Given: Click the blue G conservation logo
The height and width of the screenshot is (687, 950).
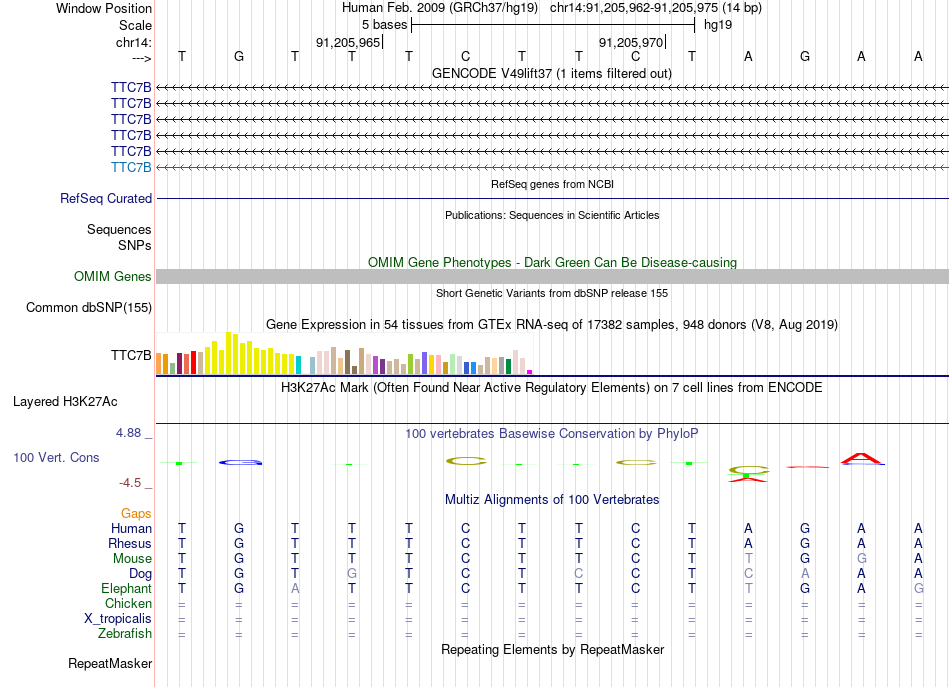Looking at the screenshot, I should [241, 463].
